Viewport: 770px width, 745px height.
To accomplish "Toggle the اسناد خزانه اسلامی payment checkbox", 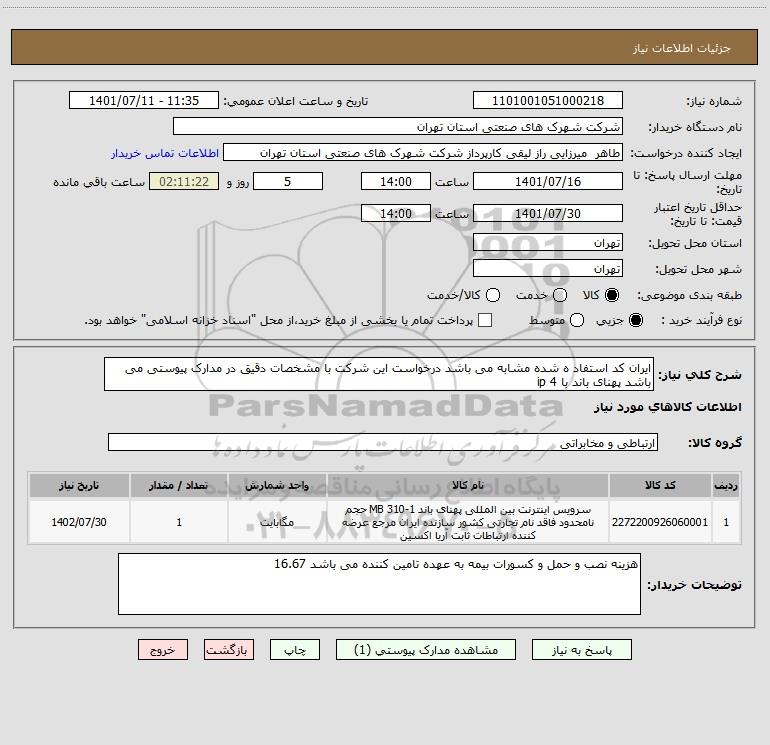I will [485, 320].
